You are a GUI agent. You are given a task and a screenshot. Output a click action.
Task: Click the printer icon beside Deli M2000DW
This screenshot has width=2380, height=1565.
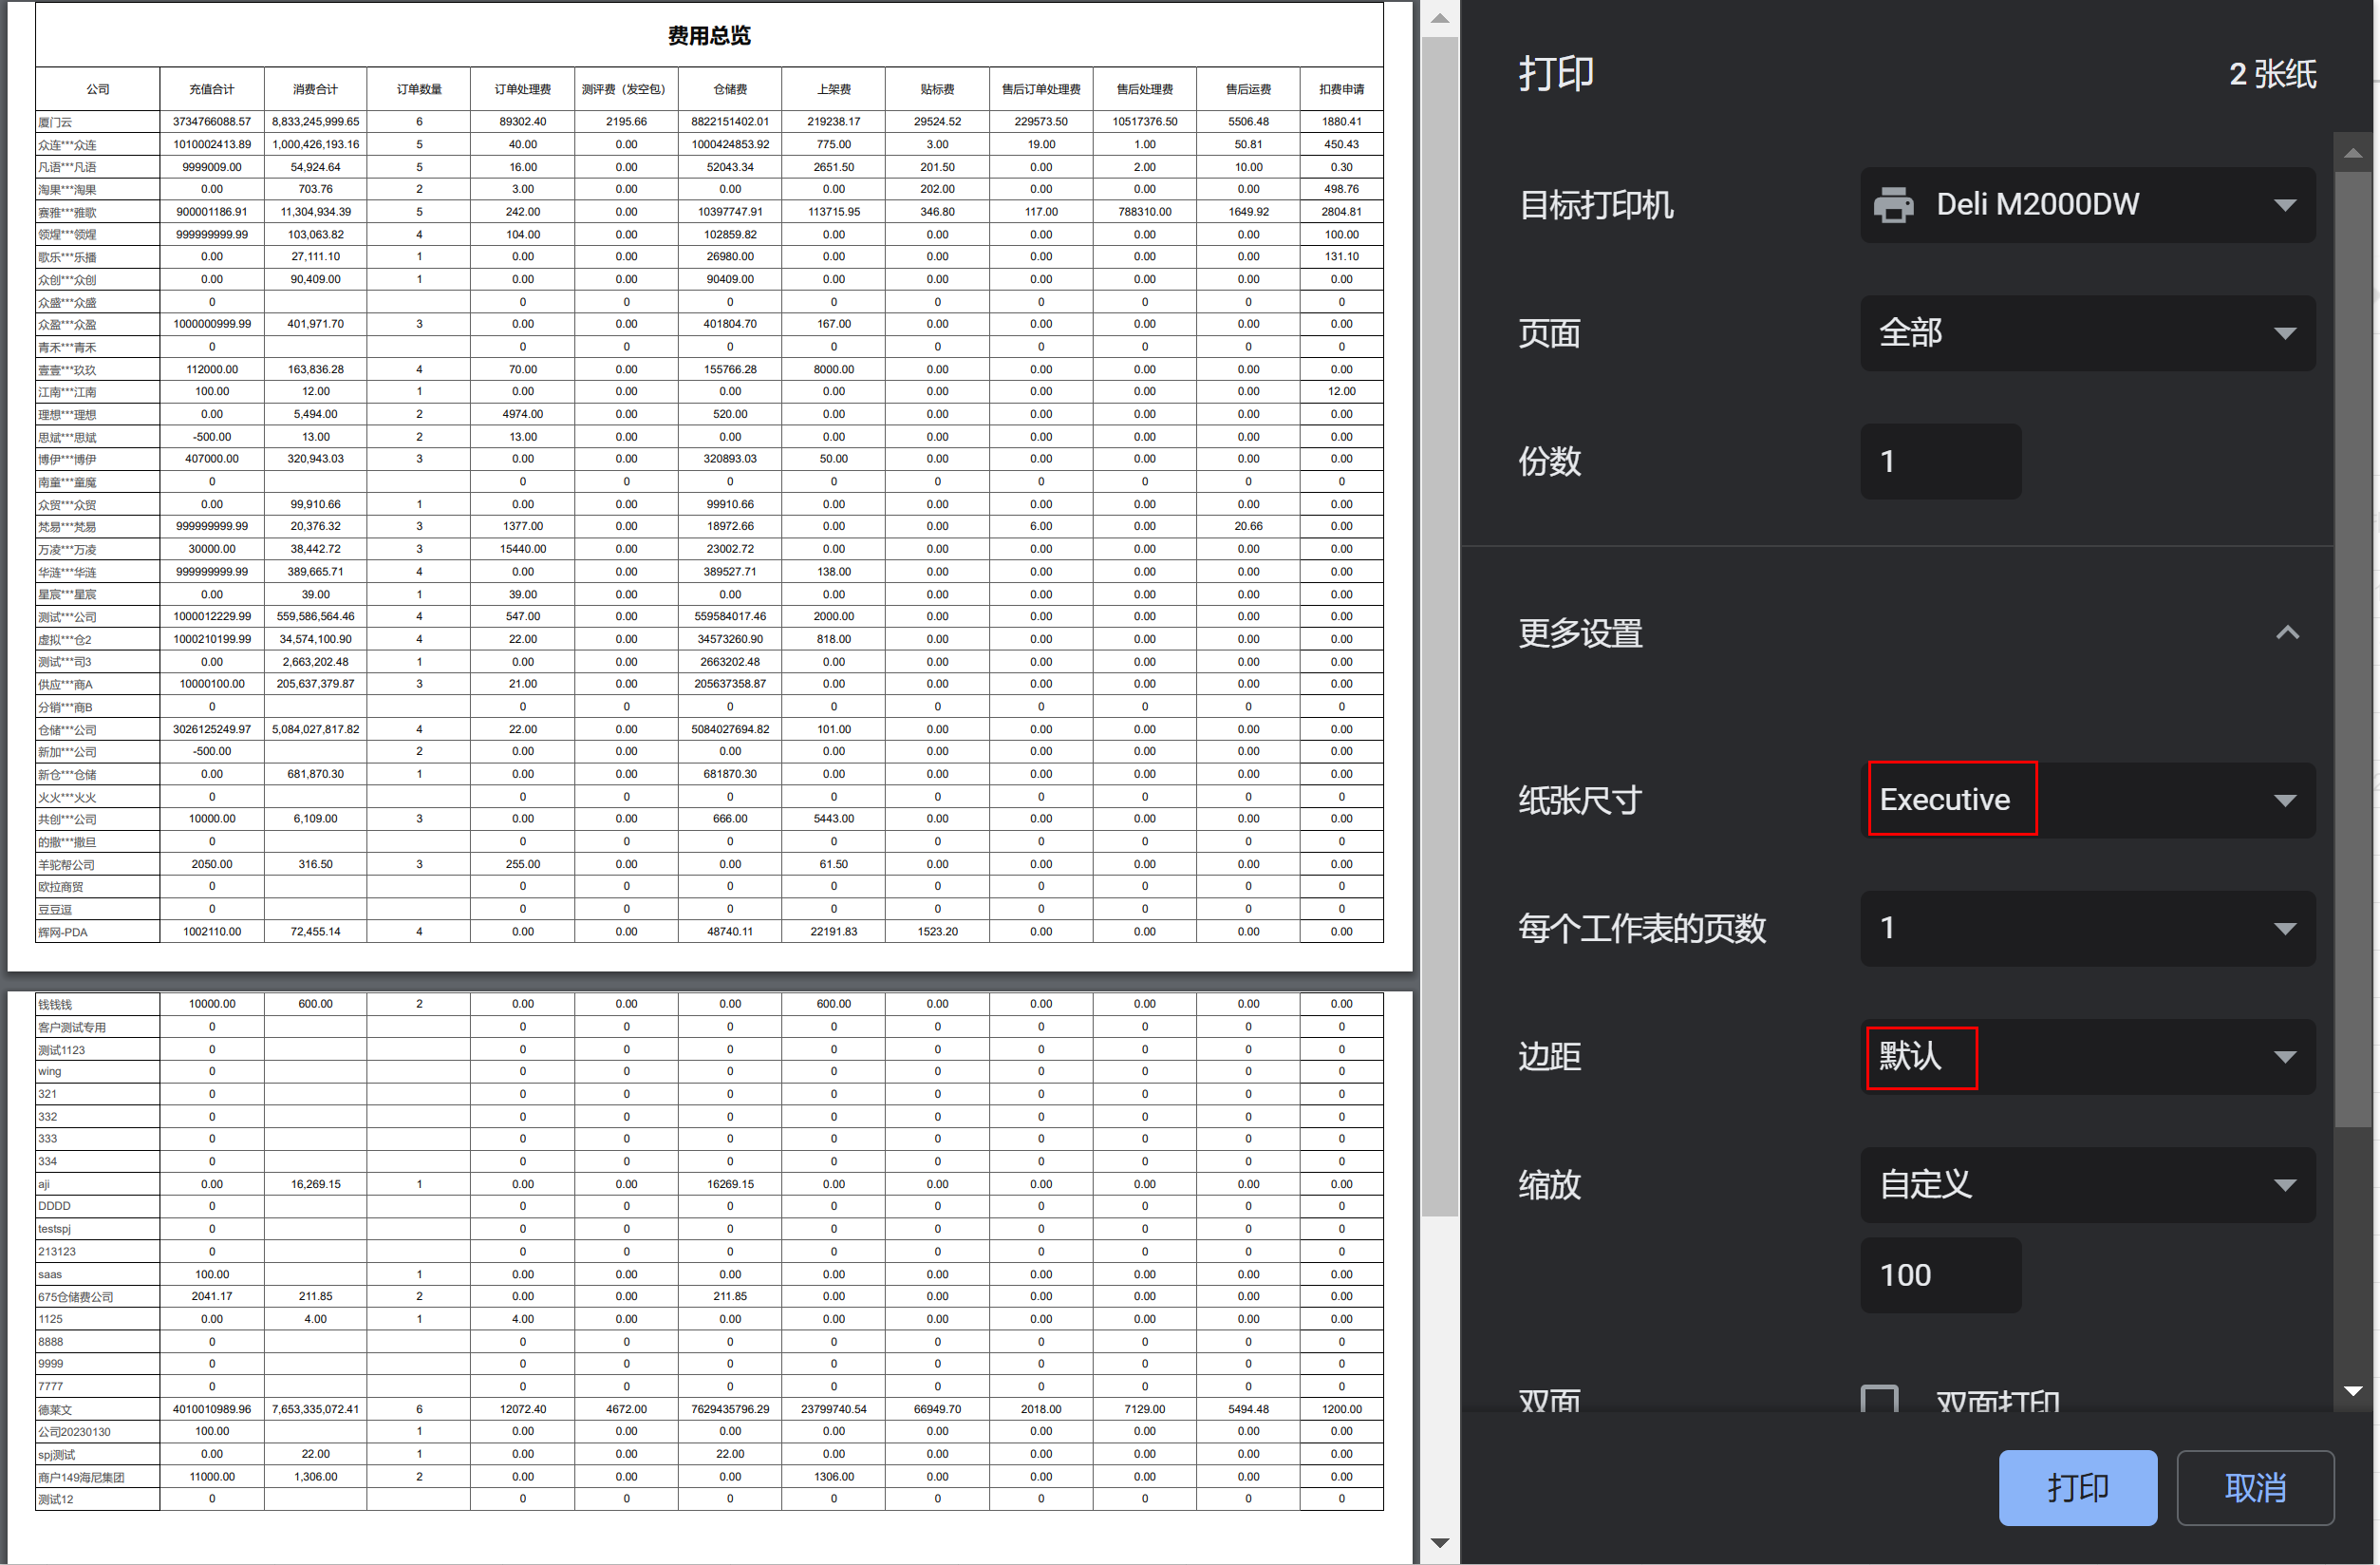click(1892, 205)
